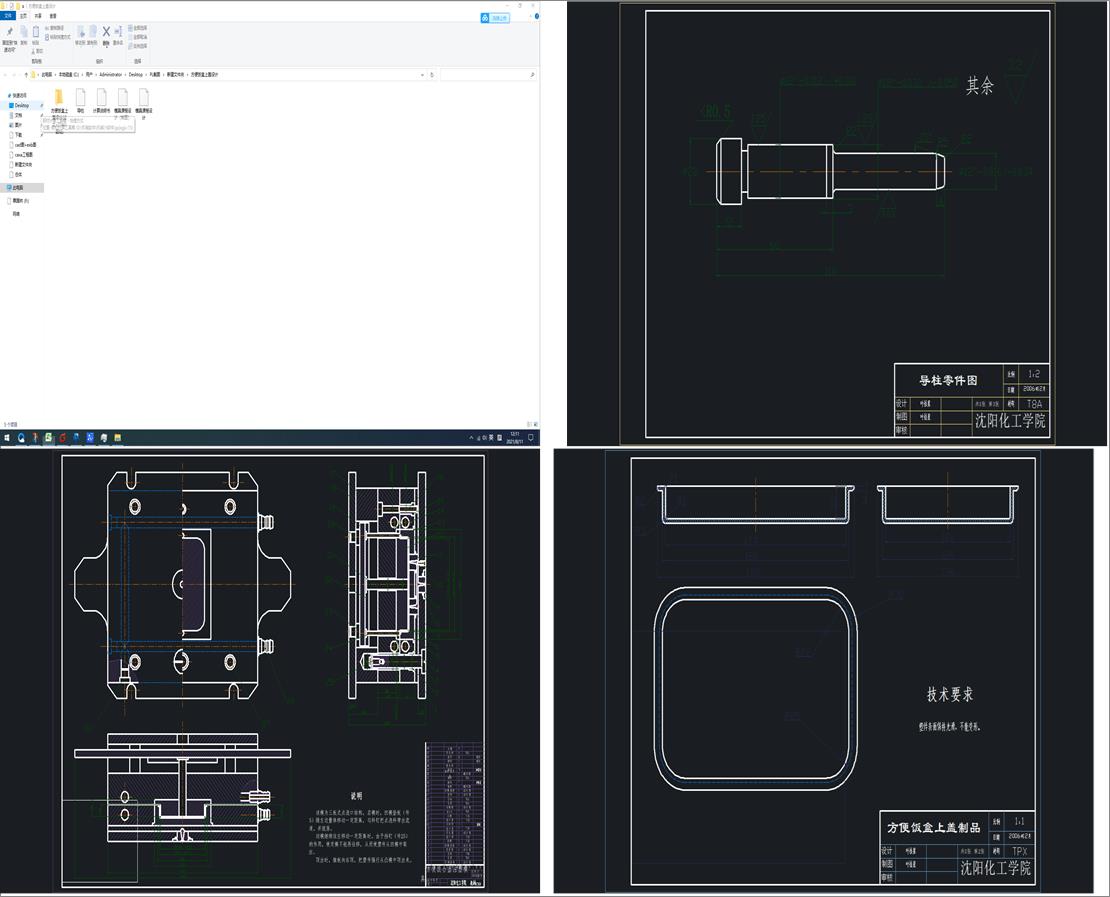Click the Delete X icon in the ribbon

(106, 32)
